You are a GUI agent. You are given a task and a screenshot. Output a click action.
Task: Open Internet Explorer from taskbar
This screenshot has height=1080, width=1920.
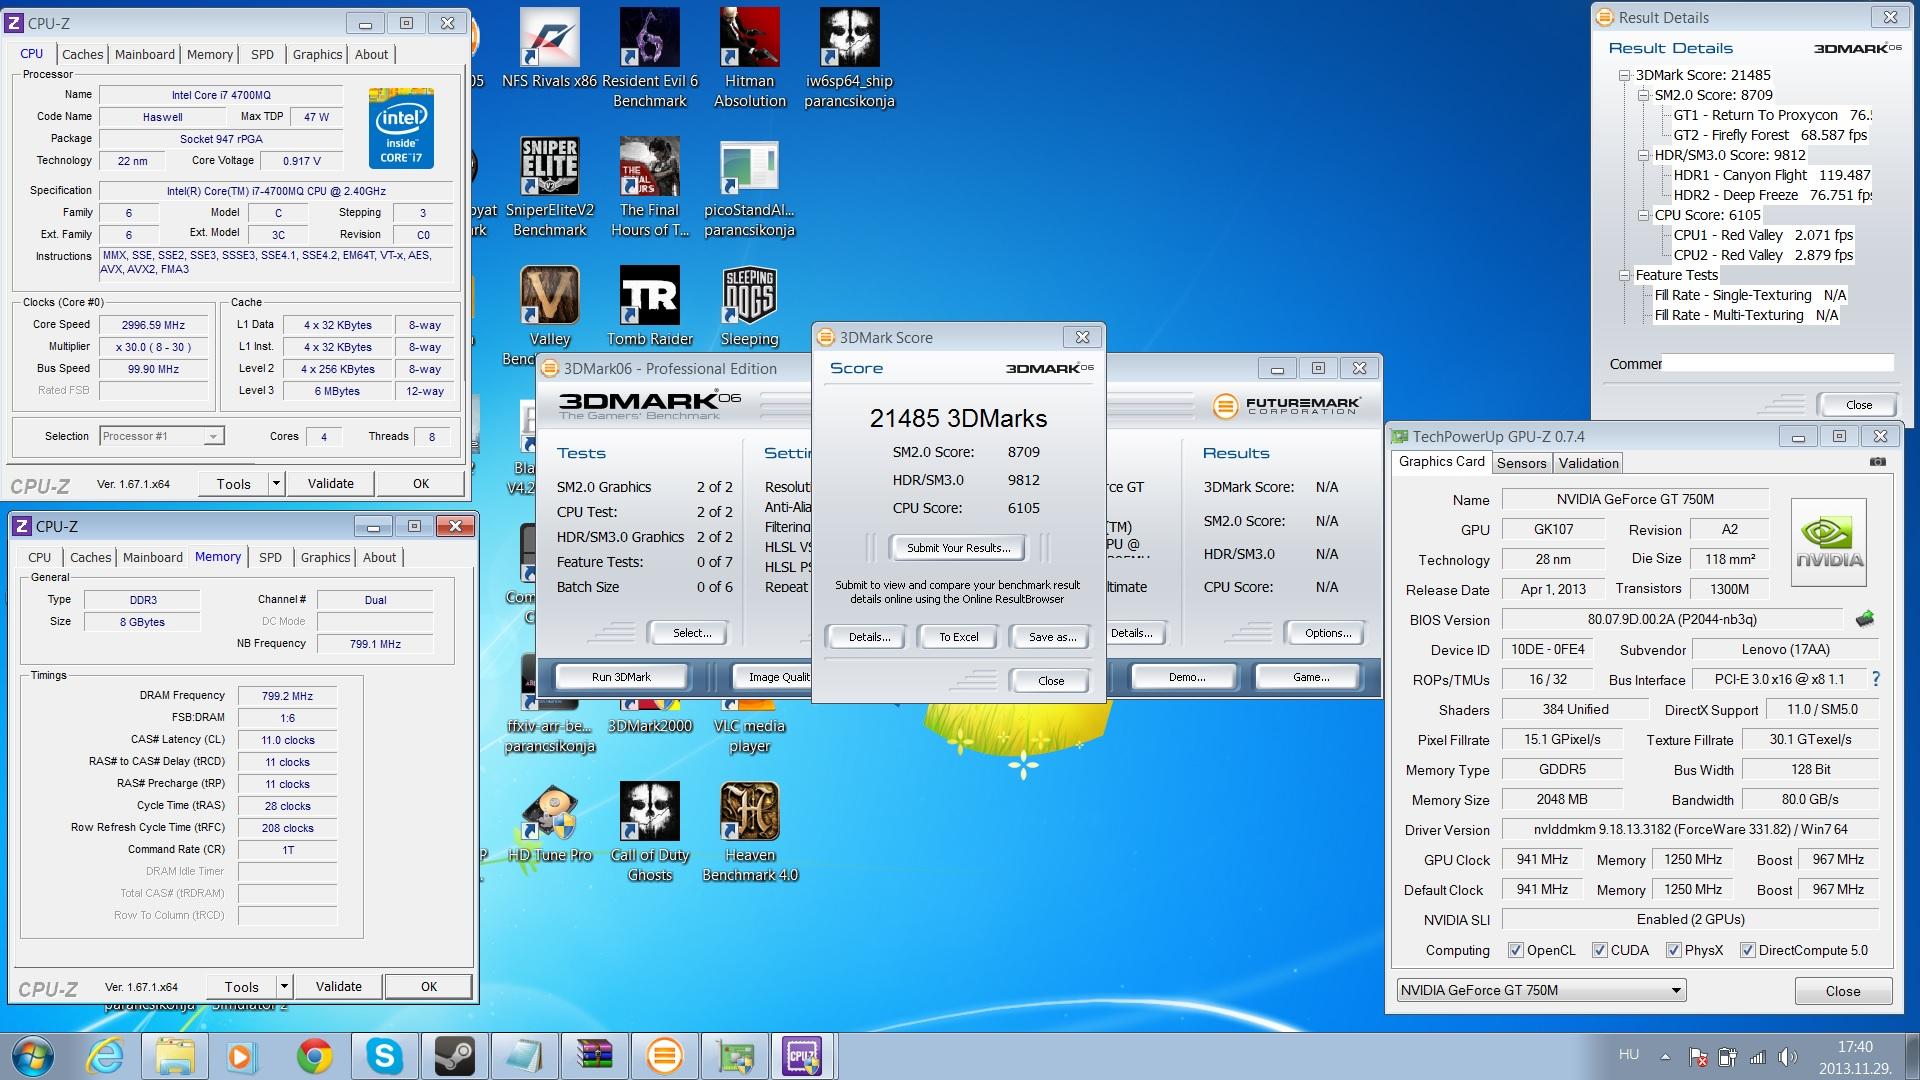105,1056
